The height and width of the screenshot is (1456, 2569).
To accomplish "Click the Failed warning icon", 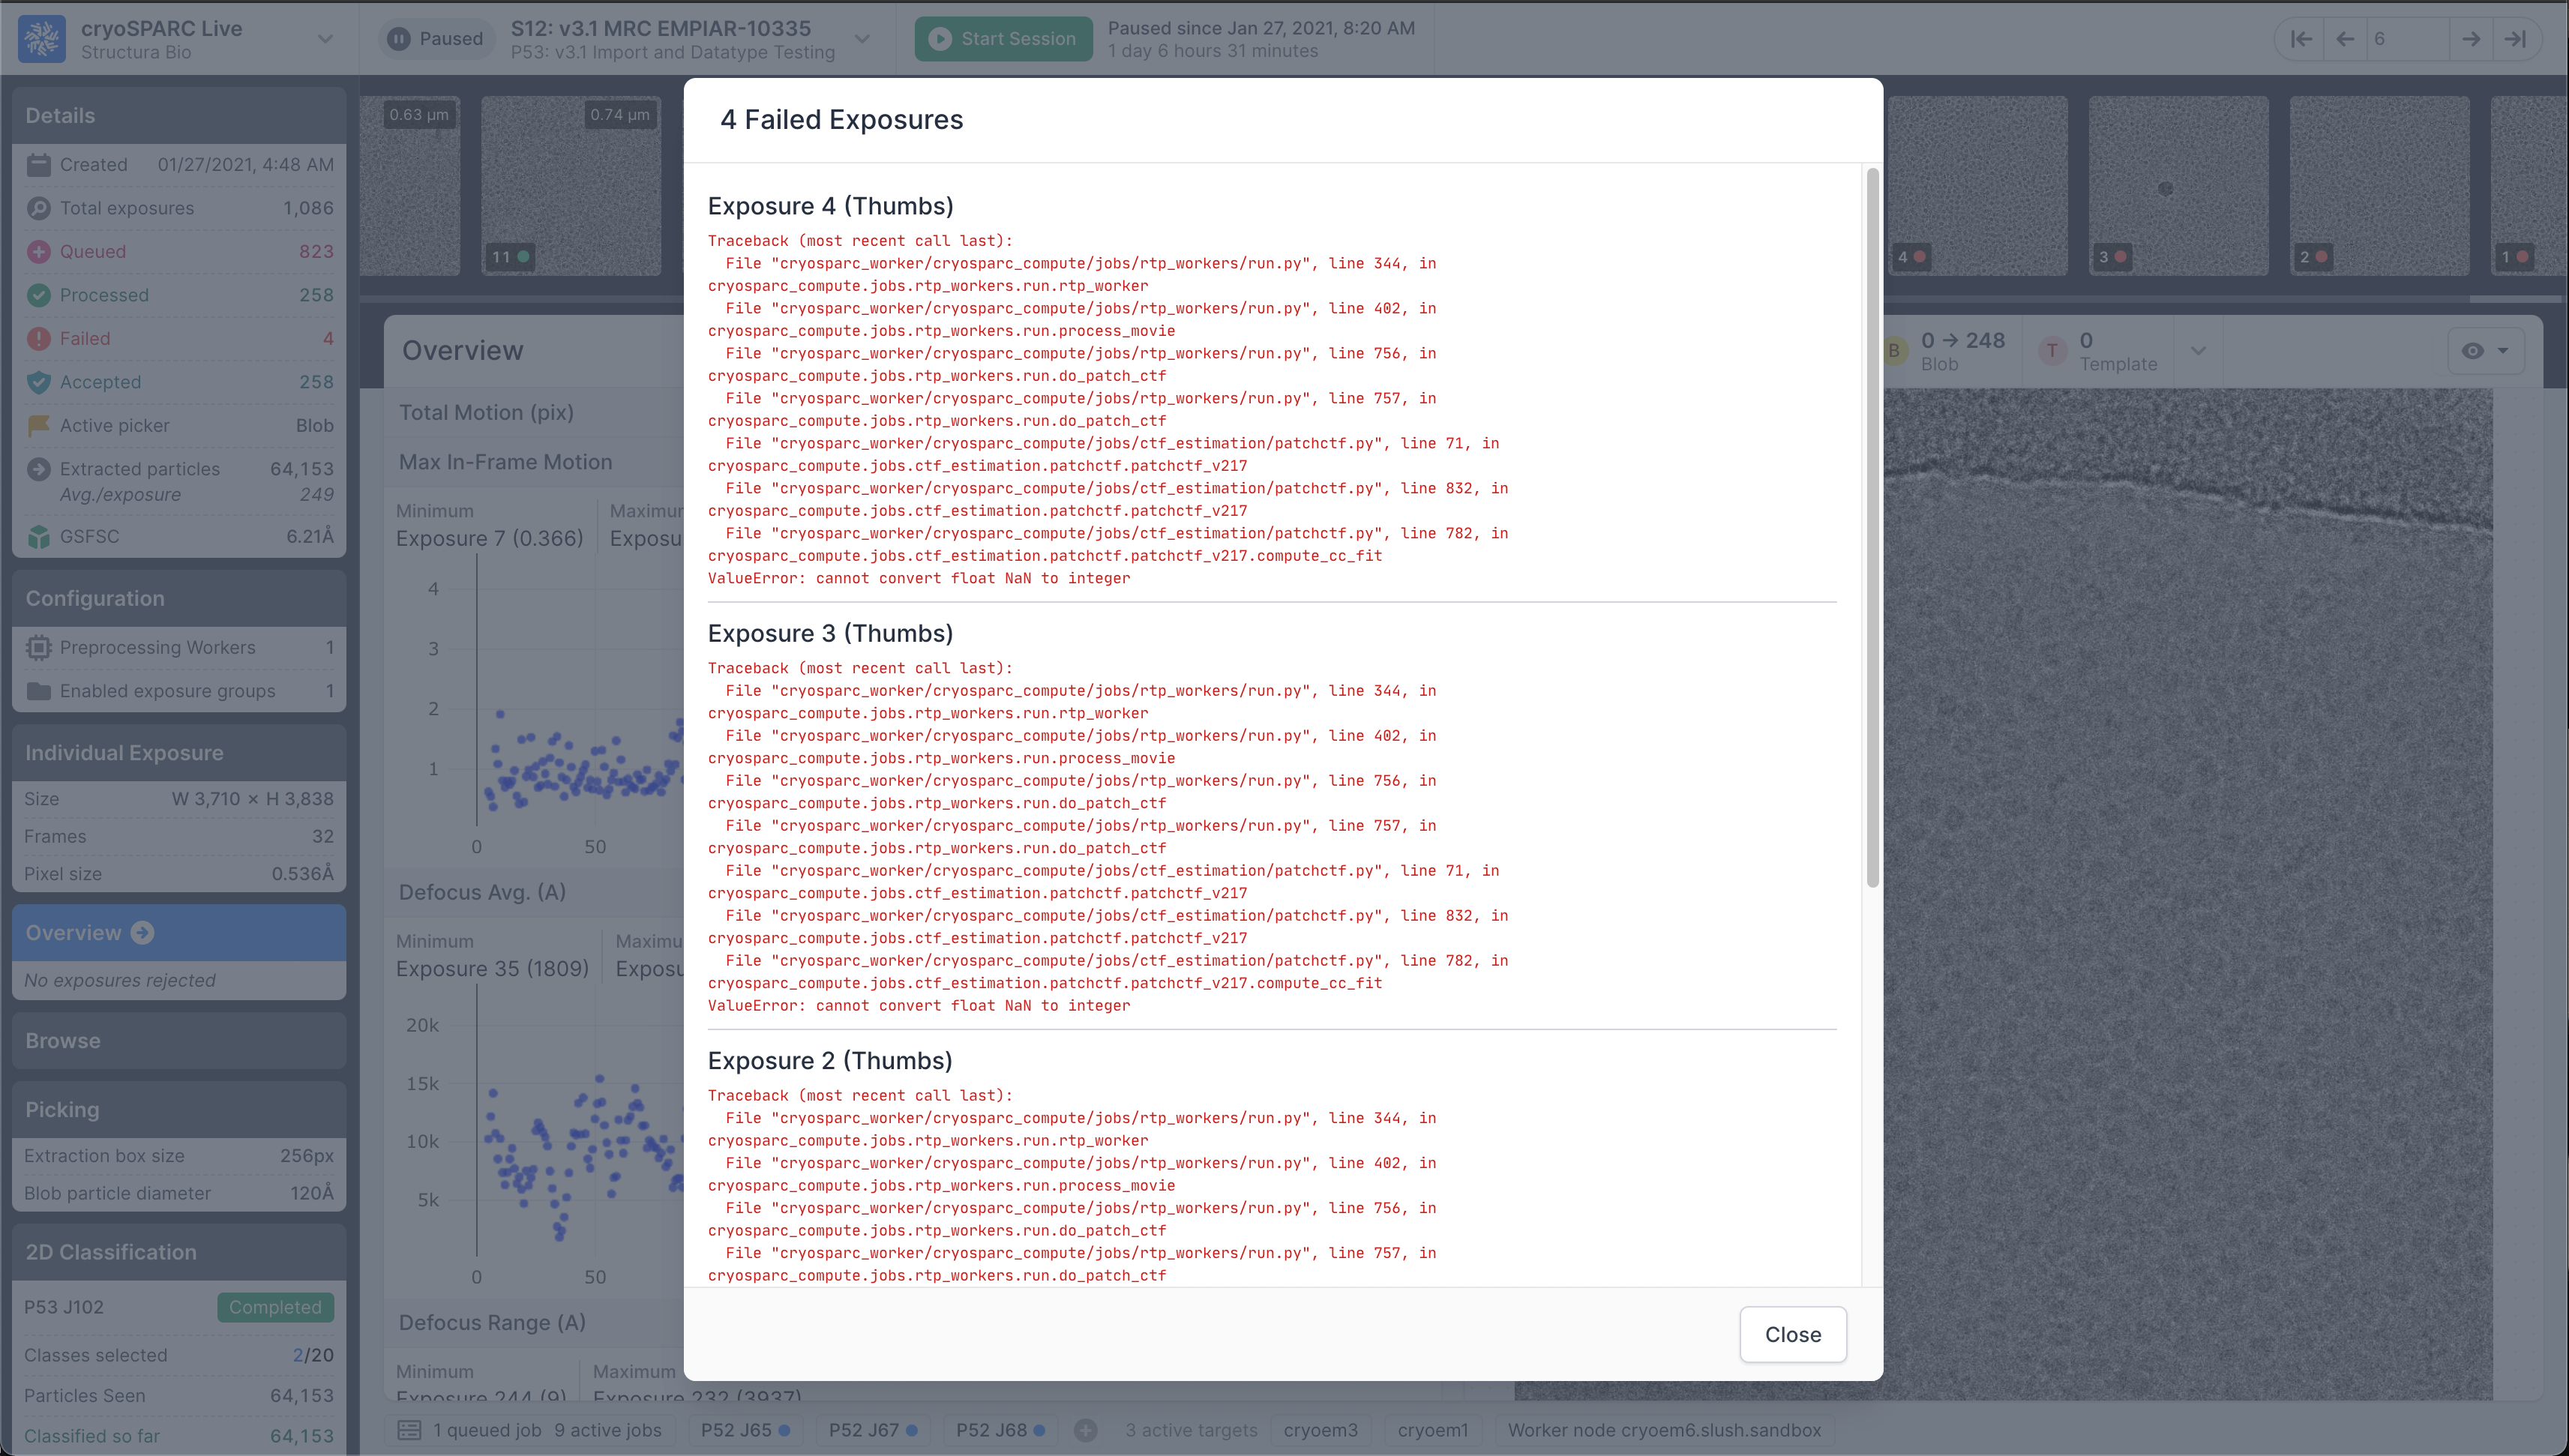I will [x=38, y=339].
